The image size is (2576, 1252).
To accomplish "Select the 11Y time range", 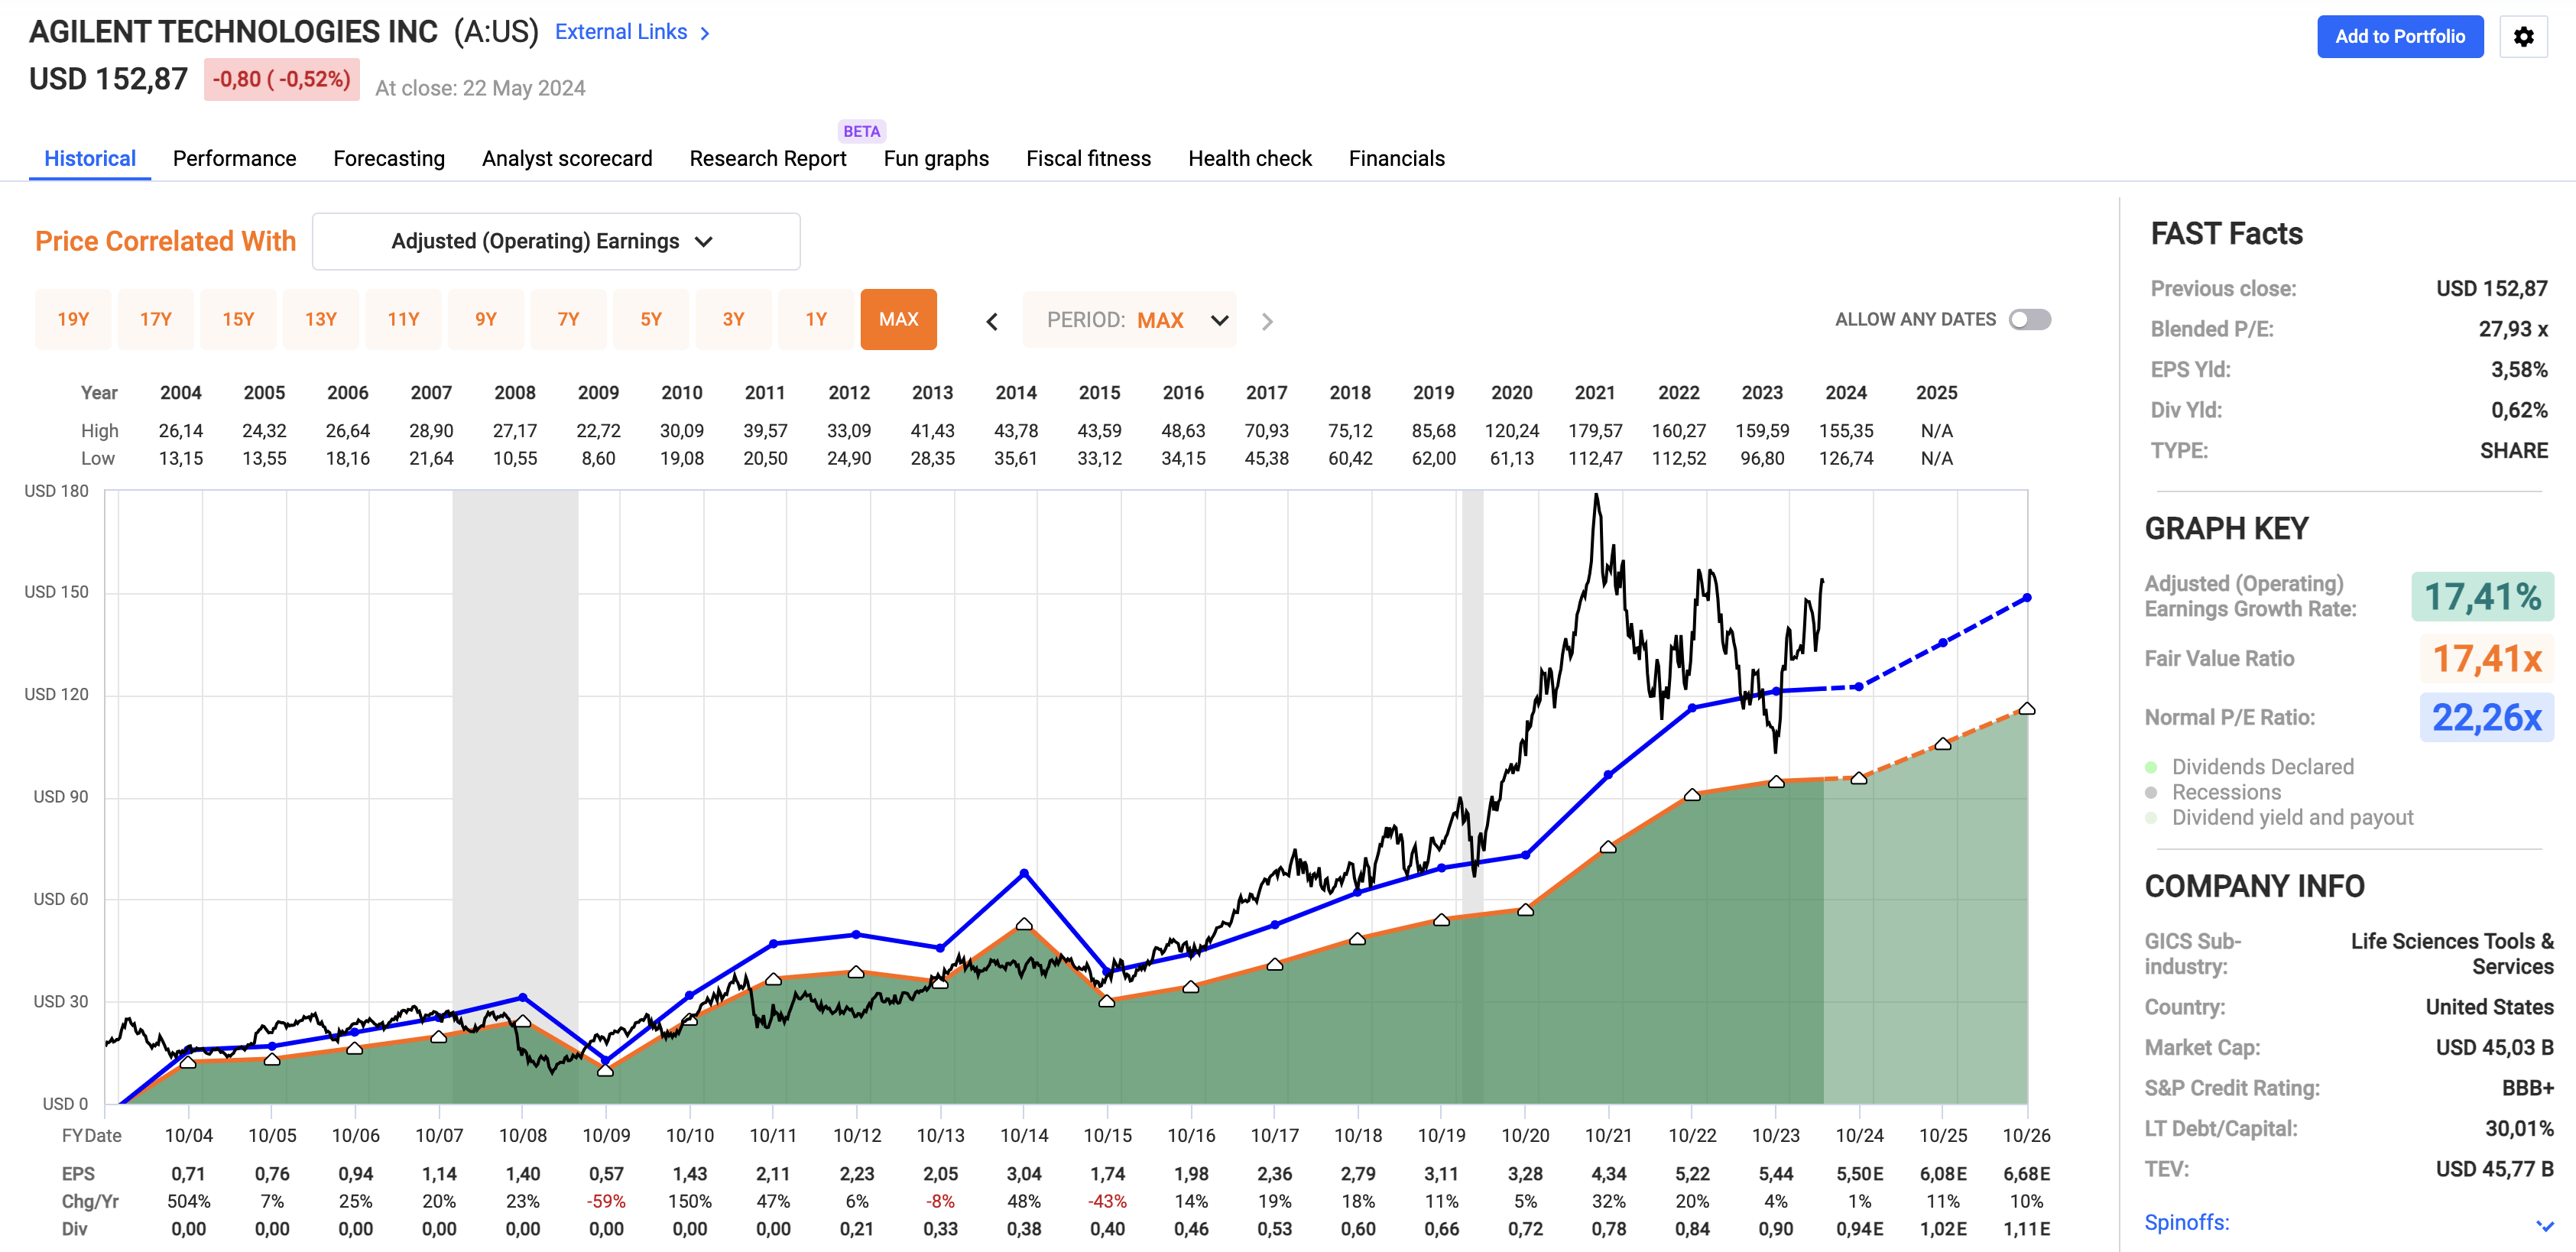I will point(403,319).
